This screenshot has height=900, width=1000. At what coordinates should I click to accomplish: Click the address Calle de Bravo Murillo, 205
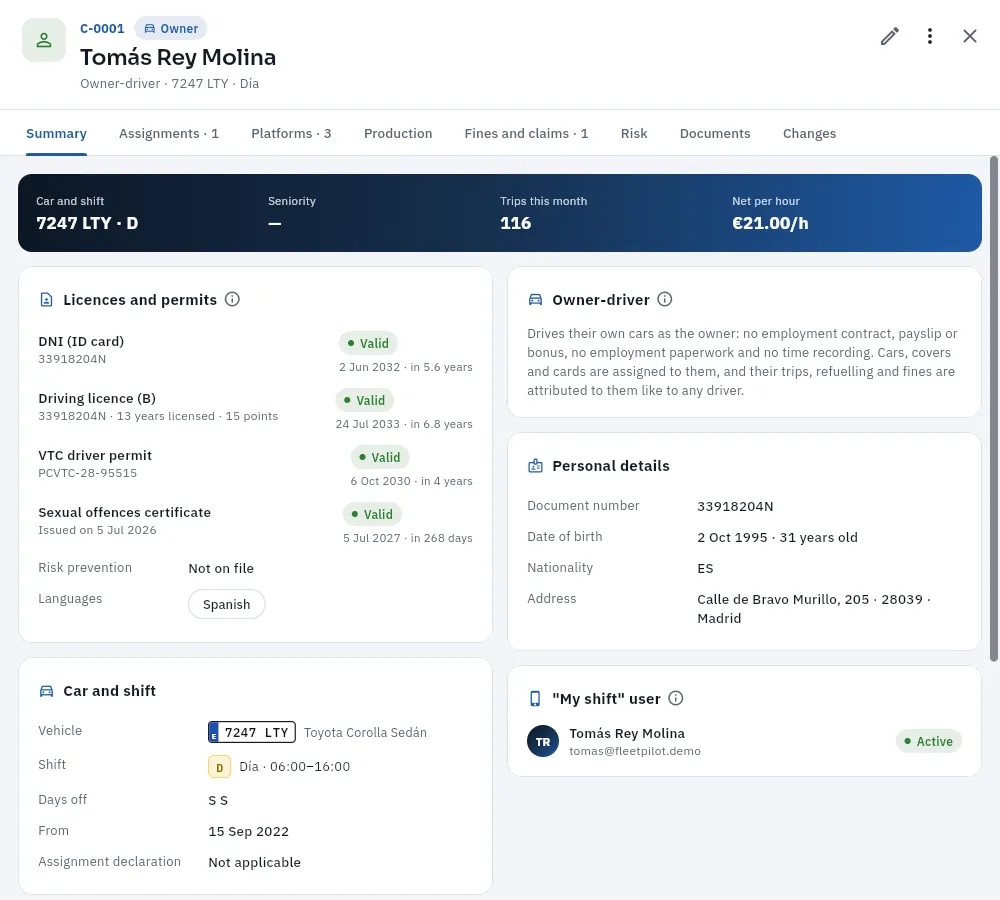[x=783, y=599]
